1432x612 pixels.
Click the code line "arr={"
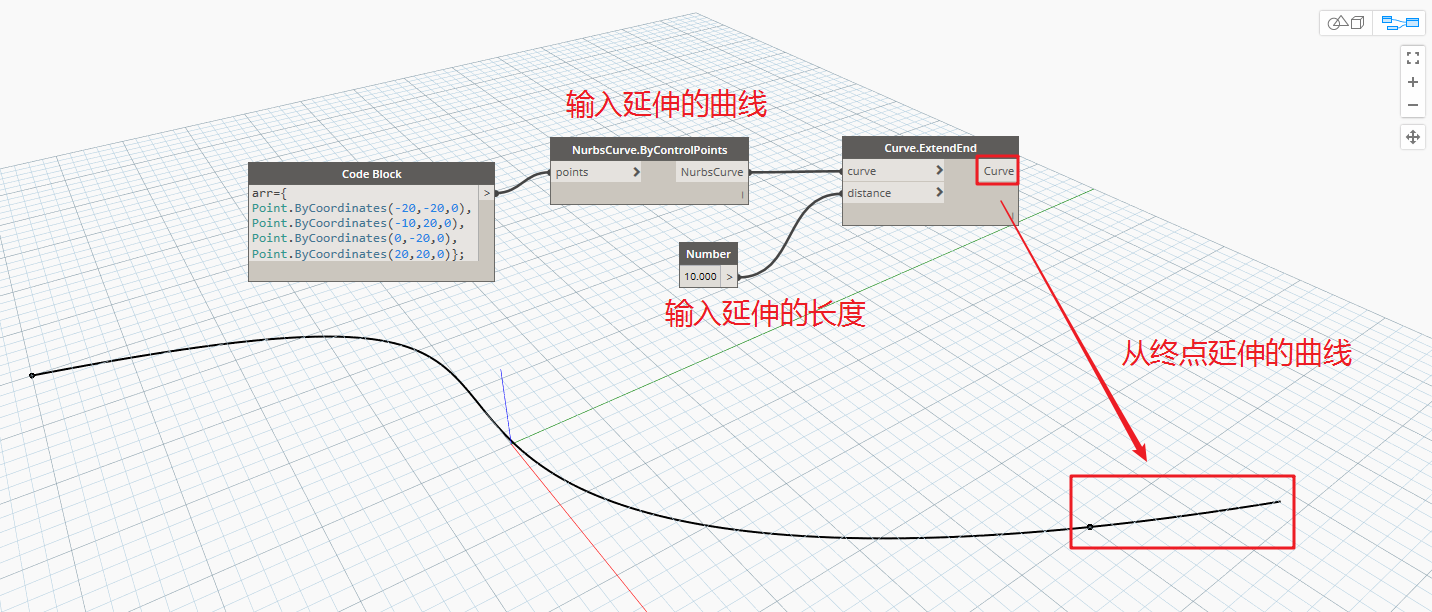(x=270, y=192)
